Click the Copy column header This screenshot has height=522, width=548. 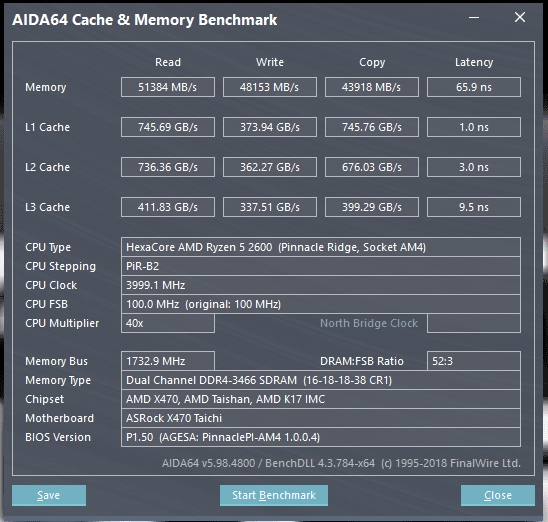pos(372,63)
